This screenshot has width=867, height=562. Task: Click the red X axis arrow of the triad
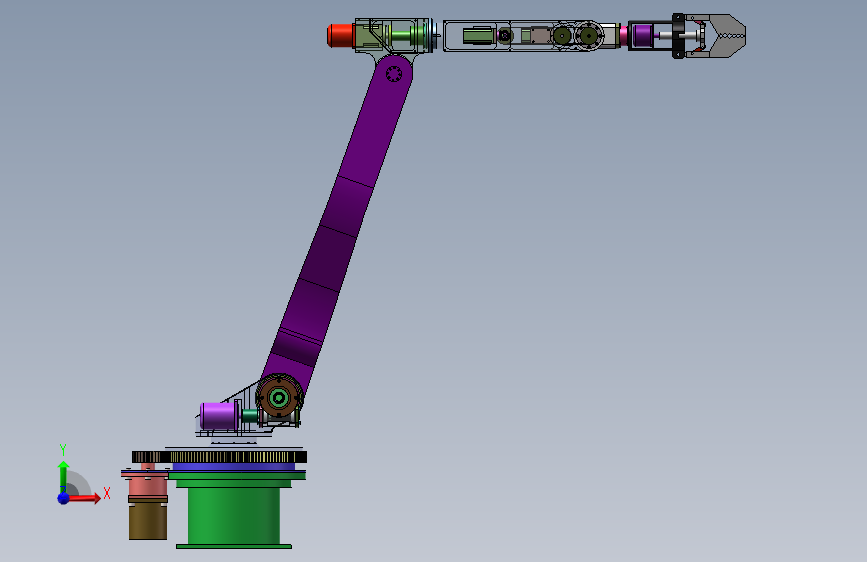[x=84, y=498]
